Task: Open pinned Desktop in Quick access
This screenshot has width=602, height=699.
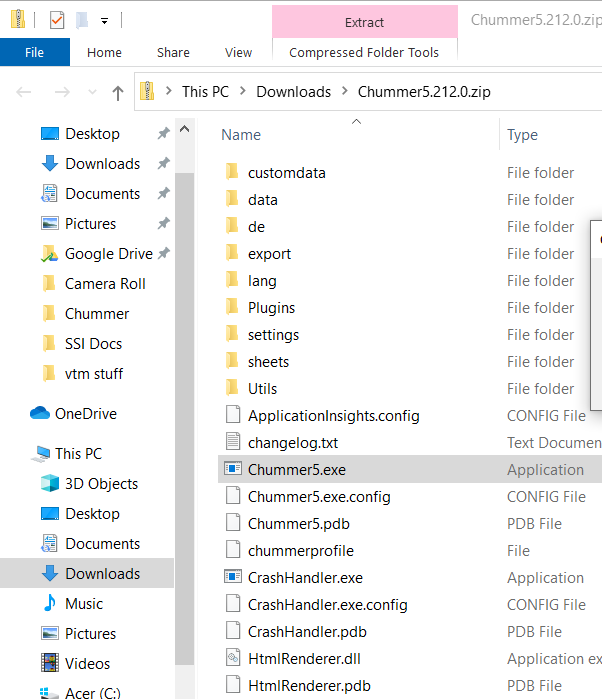Action: [92, 133]
